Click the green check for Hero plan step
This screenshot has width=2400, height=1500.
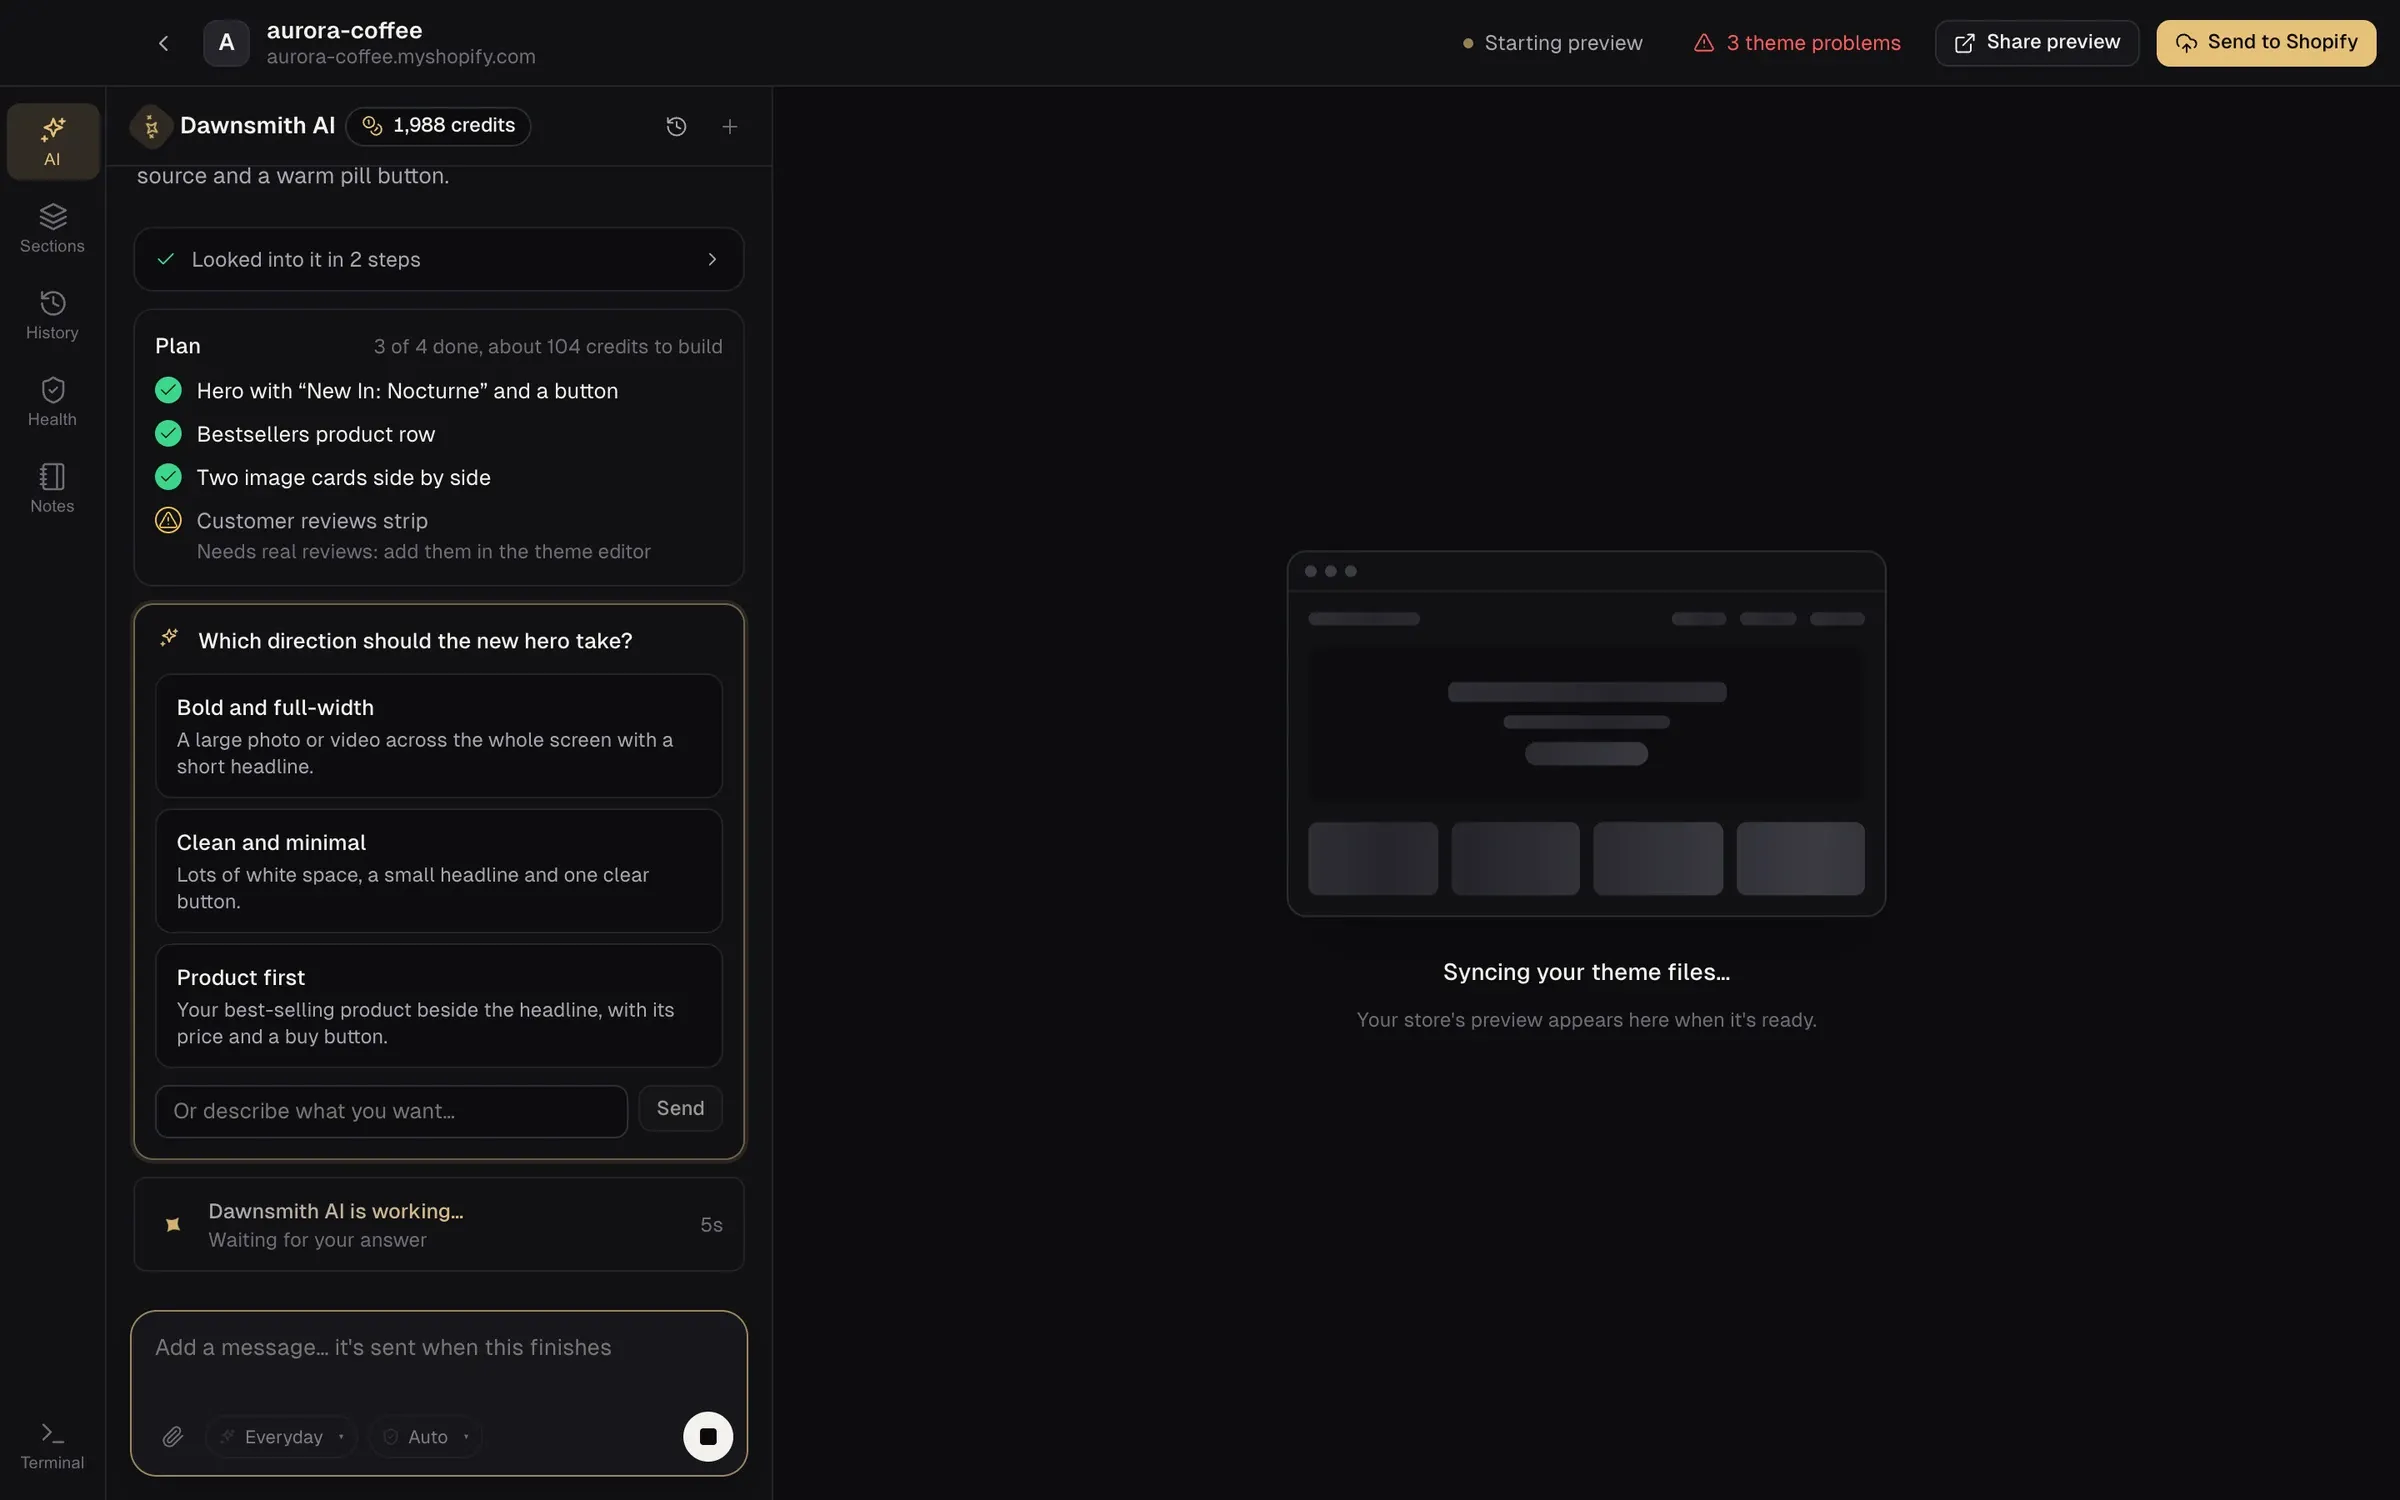(x=168, y=390)
